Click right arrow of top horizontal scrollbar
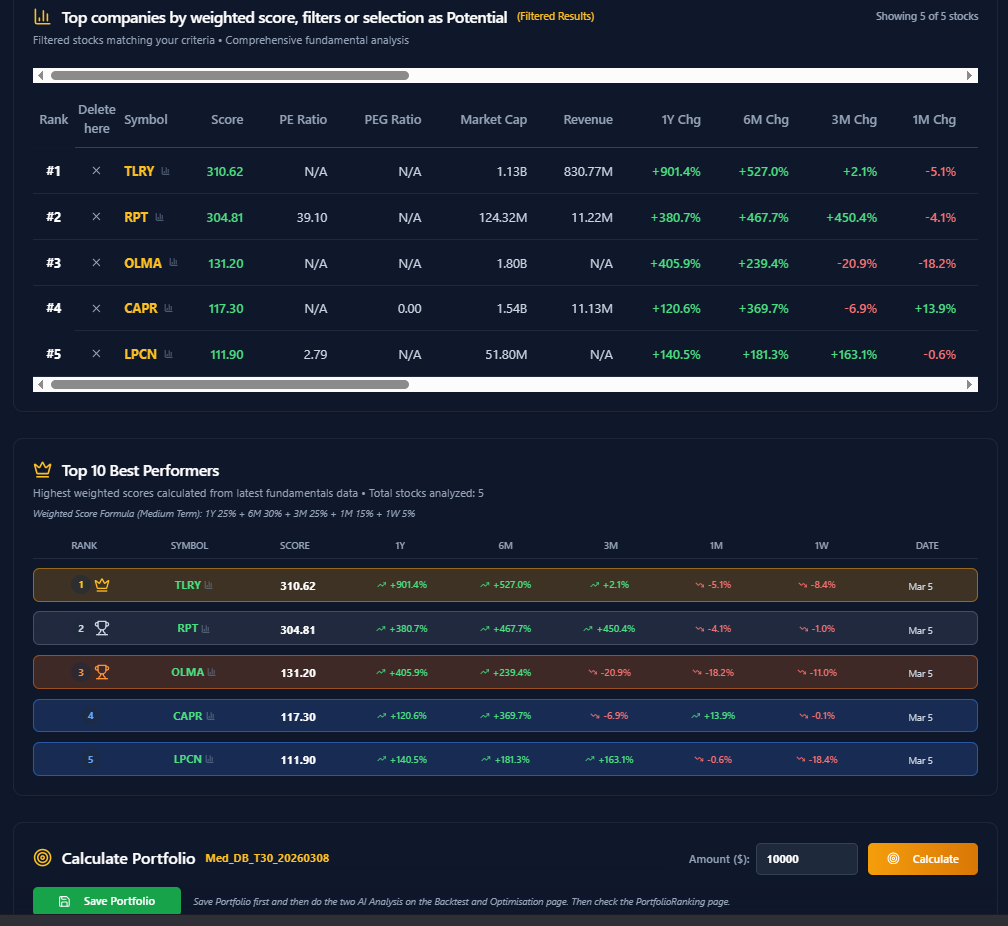The image size is (1008, 926). 969,76
